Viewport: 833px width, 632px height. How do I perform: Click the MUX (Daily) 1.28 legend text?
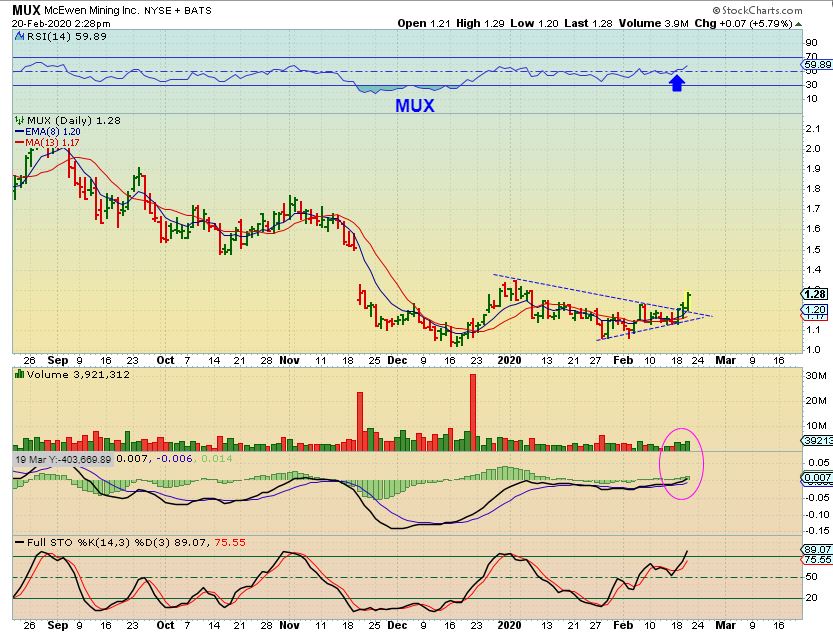(74, 121)
